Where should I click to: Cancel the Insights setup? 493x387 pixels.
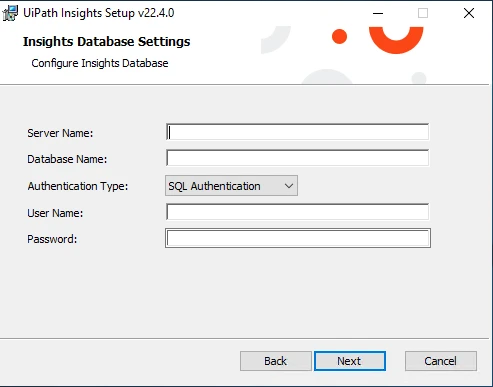click(x=441, y=361)
